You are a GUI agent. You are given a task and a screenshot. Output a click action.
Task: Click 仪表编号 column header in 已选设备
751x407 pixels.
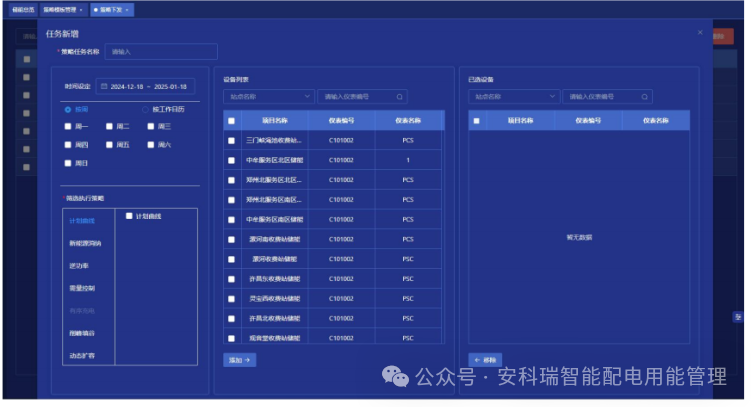(x=588, y=121)
